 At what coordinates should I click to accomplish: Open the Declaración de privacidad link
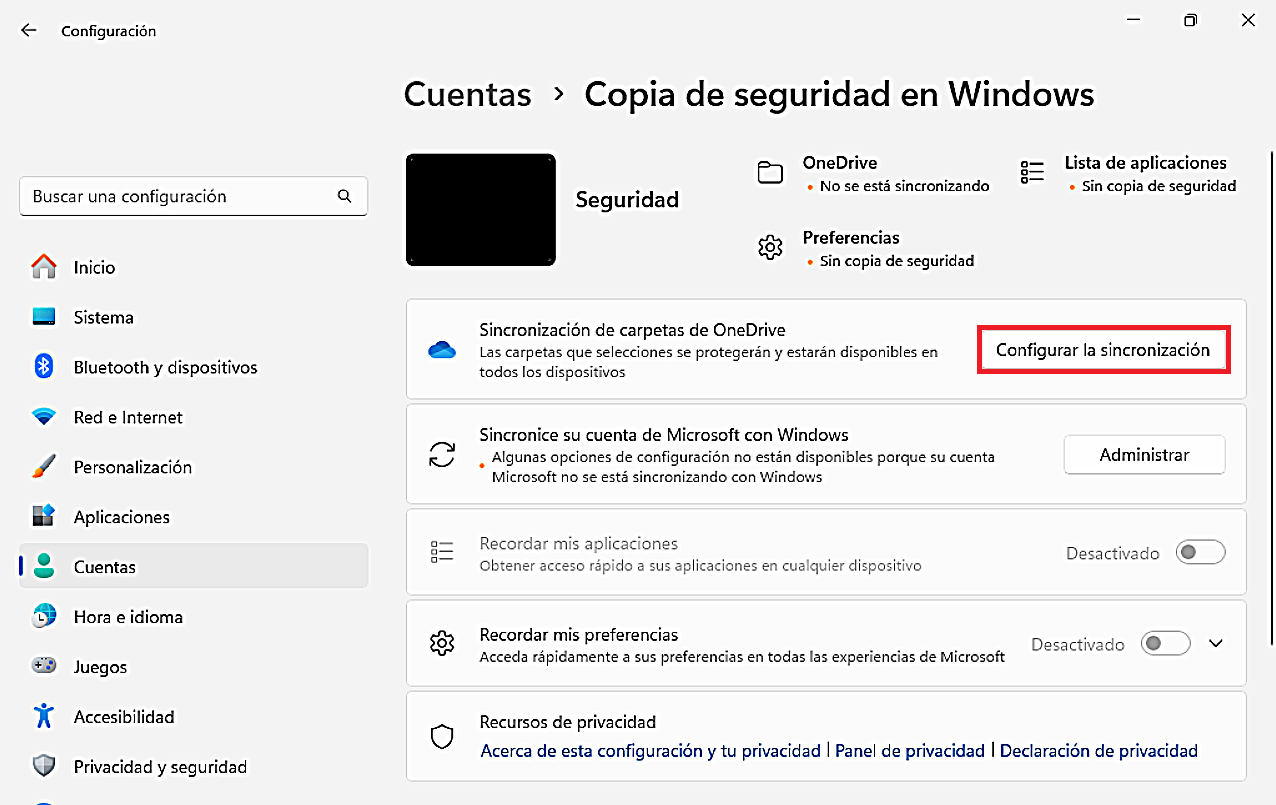click(1098, 750)
